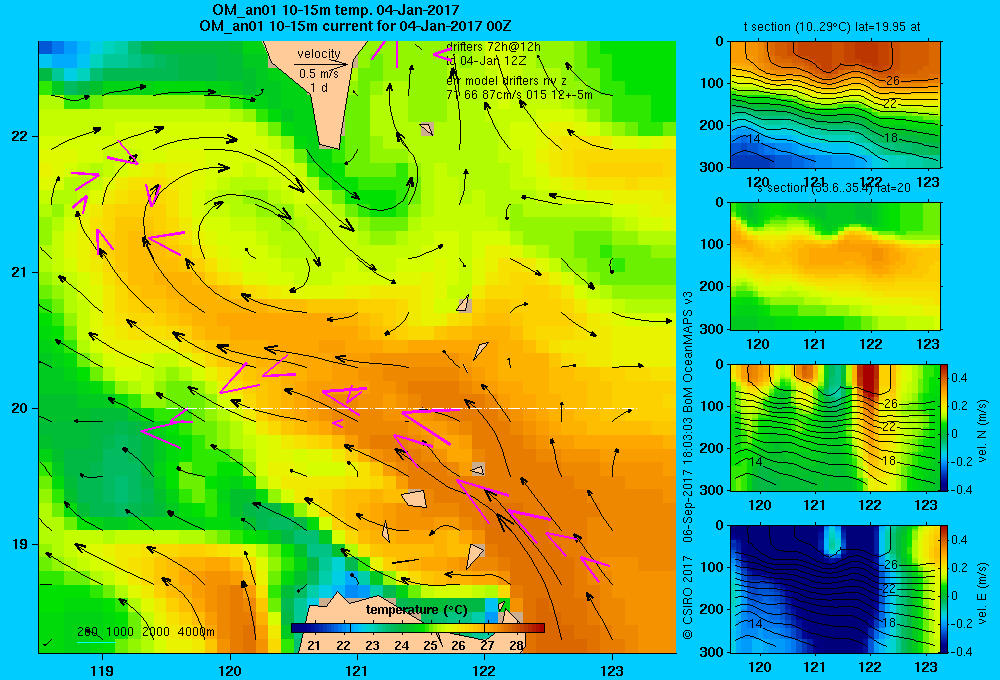Click the salinity section plot thumbnail
1000x680 pixels.
(835, 266)
